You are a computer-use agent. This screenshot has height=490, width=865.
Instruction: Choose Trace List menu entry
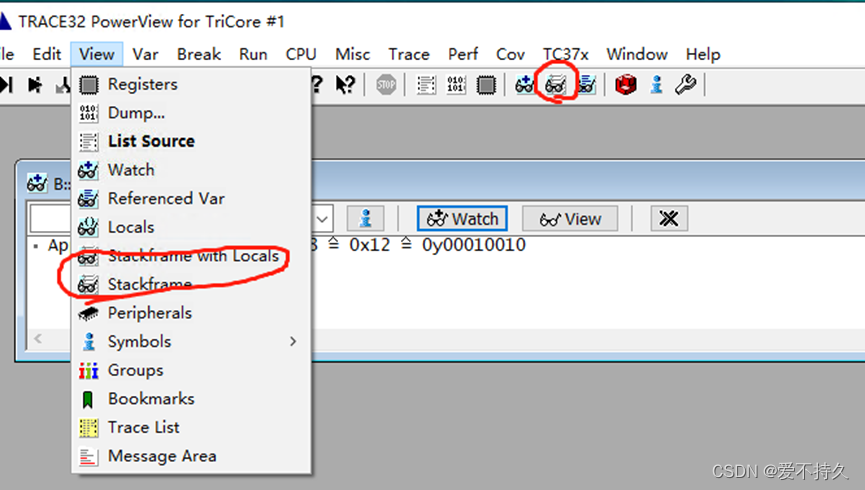point(191,428)
